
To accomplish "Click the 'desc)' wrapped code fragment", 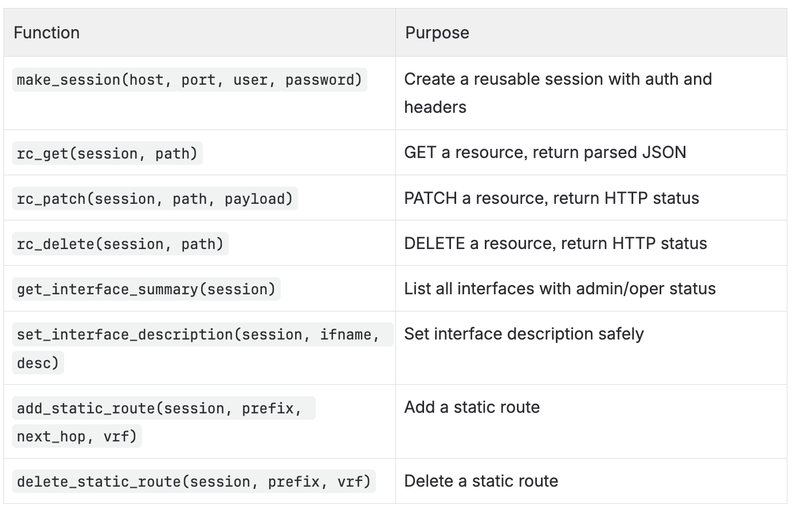I will click(x=38, y=363).
